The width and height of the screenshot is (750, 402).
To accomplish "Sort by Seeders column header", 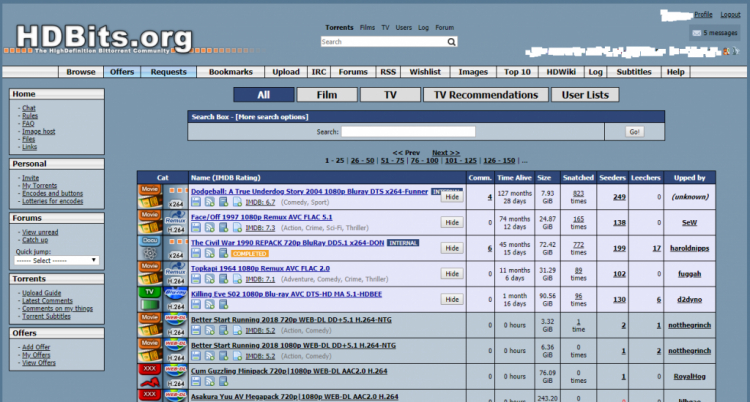I will (612, 178).
